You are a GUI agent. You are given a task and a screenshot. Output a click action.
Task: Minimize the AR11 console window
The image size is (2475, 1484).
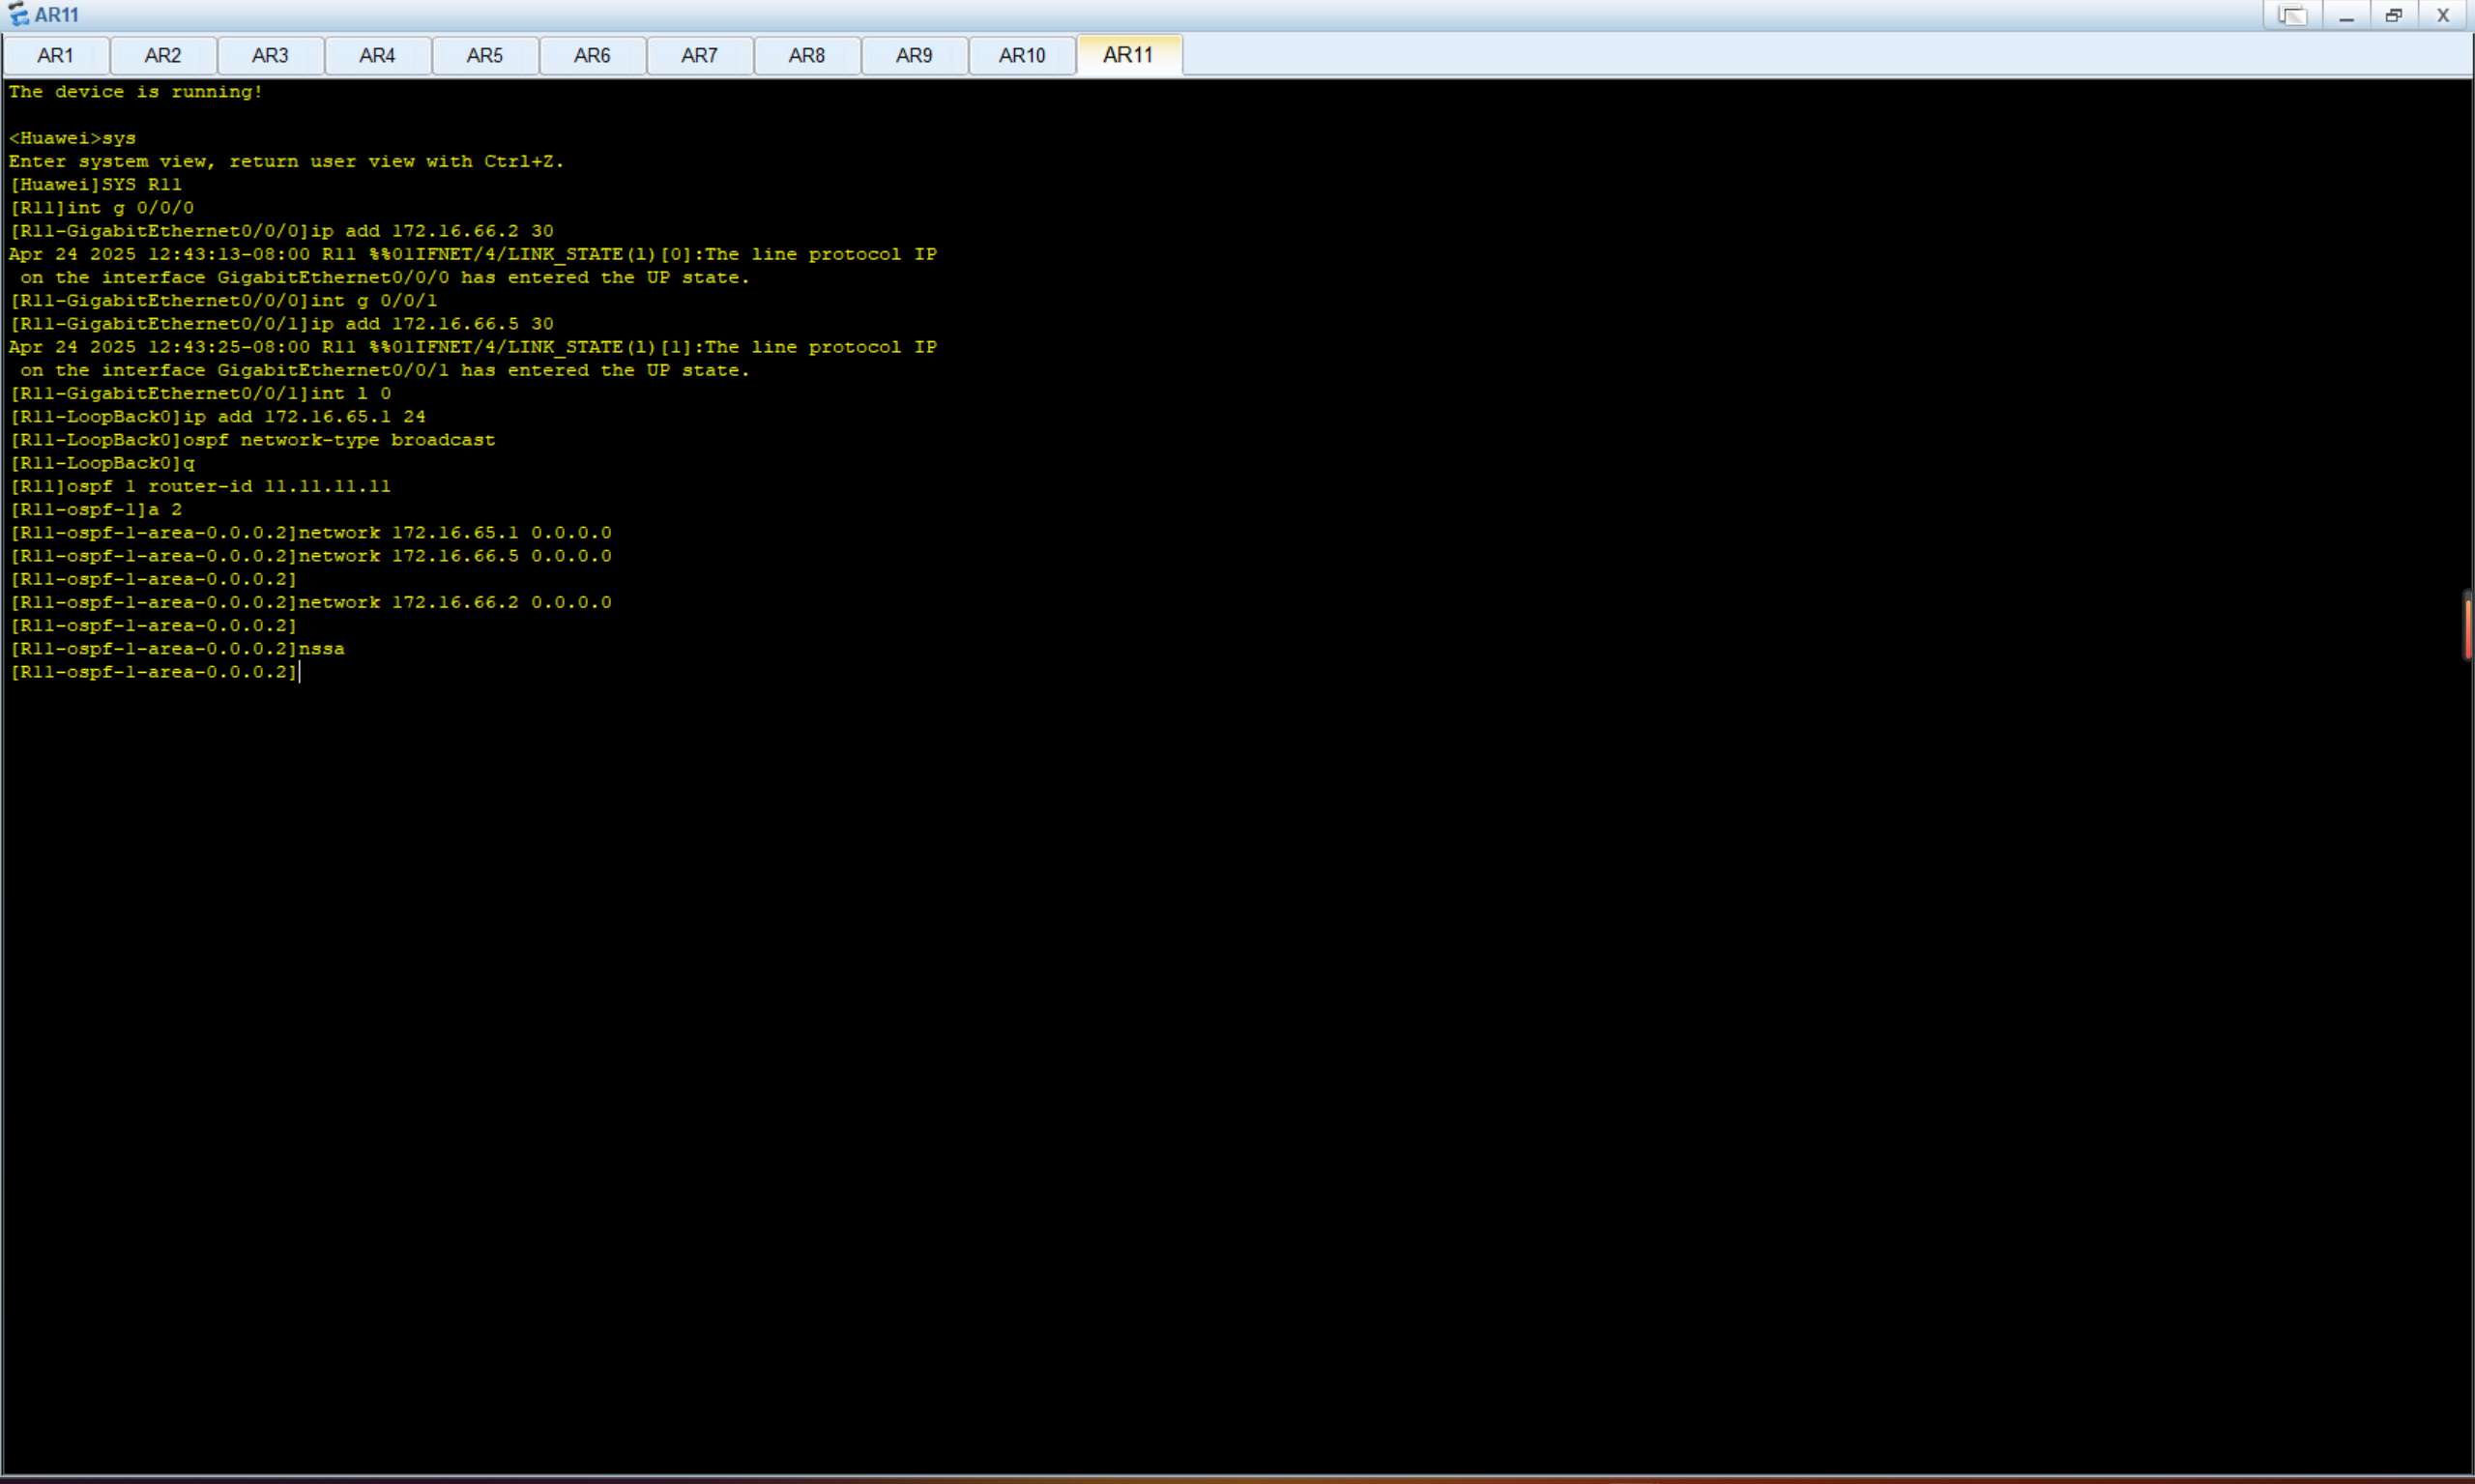point(2346,15)
